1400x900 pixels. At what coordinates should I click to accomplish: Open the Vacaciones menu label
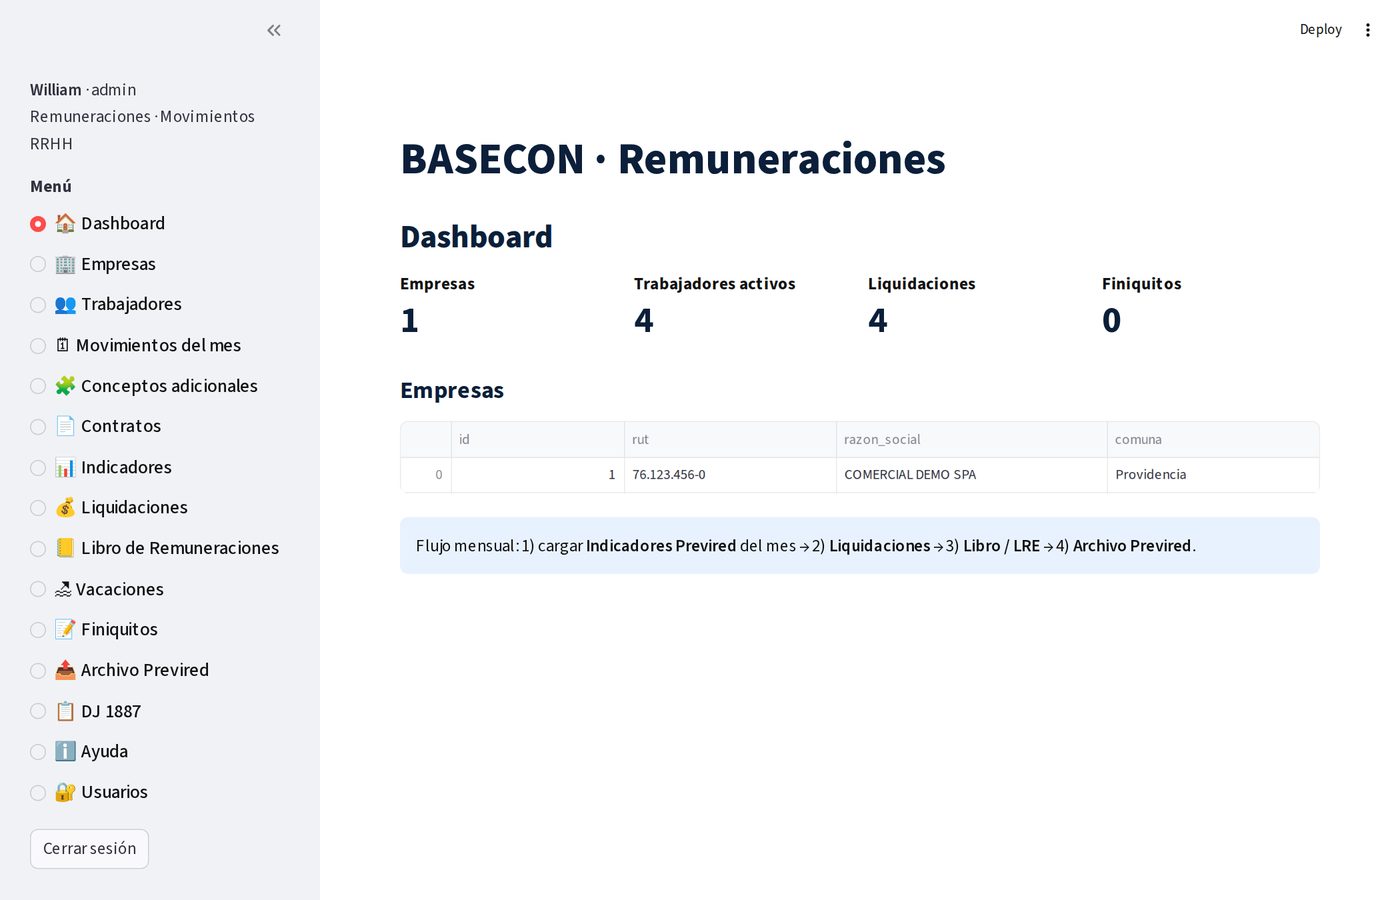[x=120, y=589]
